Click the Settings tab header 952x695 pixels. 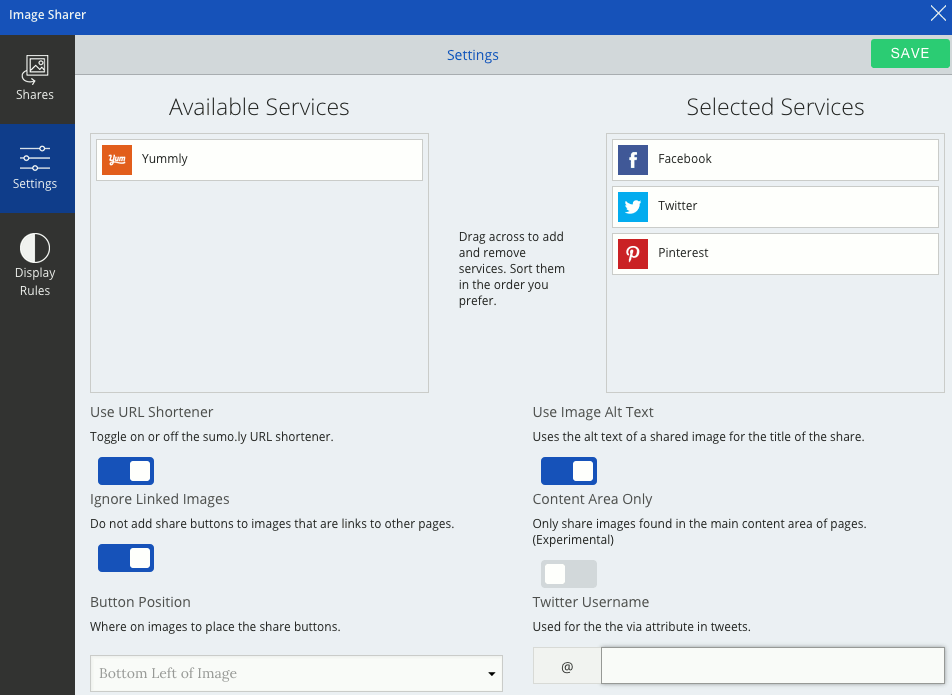point(472,55)
